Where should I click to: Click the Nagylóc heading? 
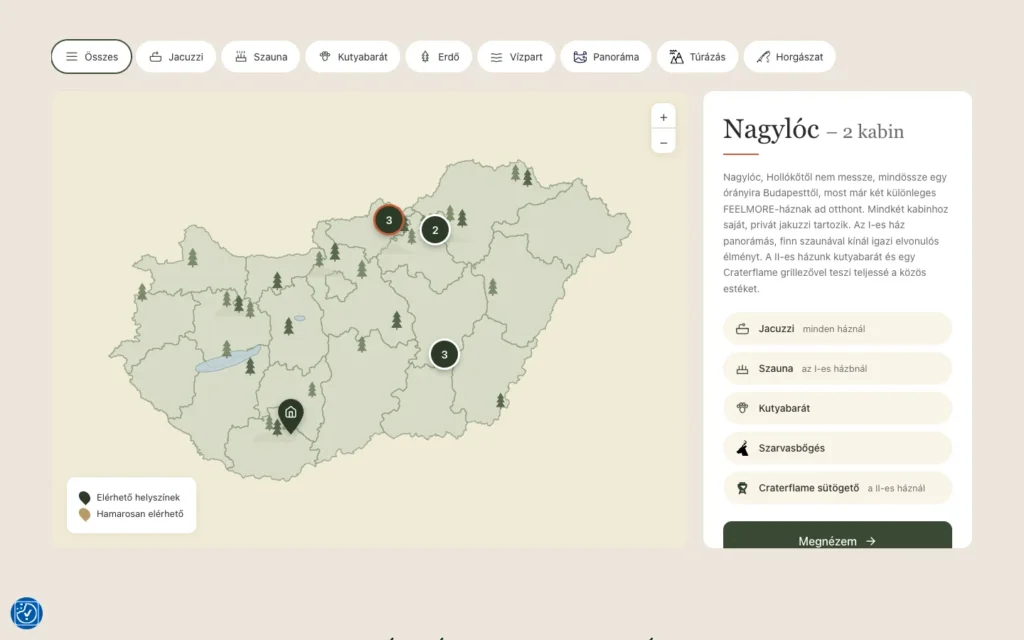click(x=771, y=129)
